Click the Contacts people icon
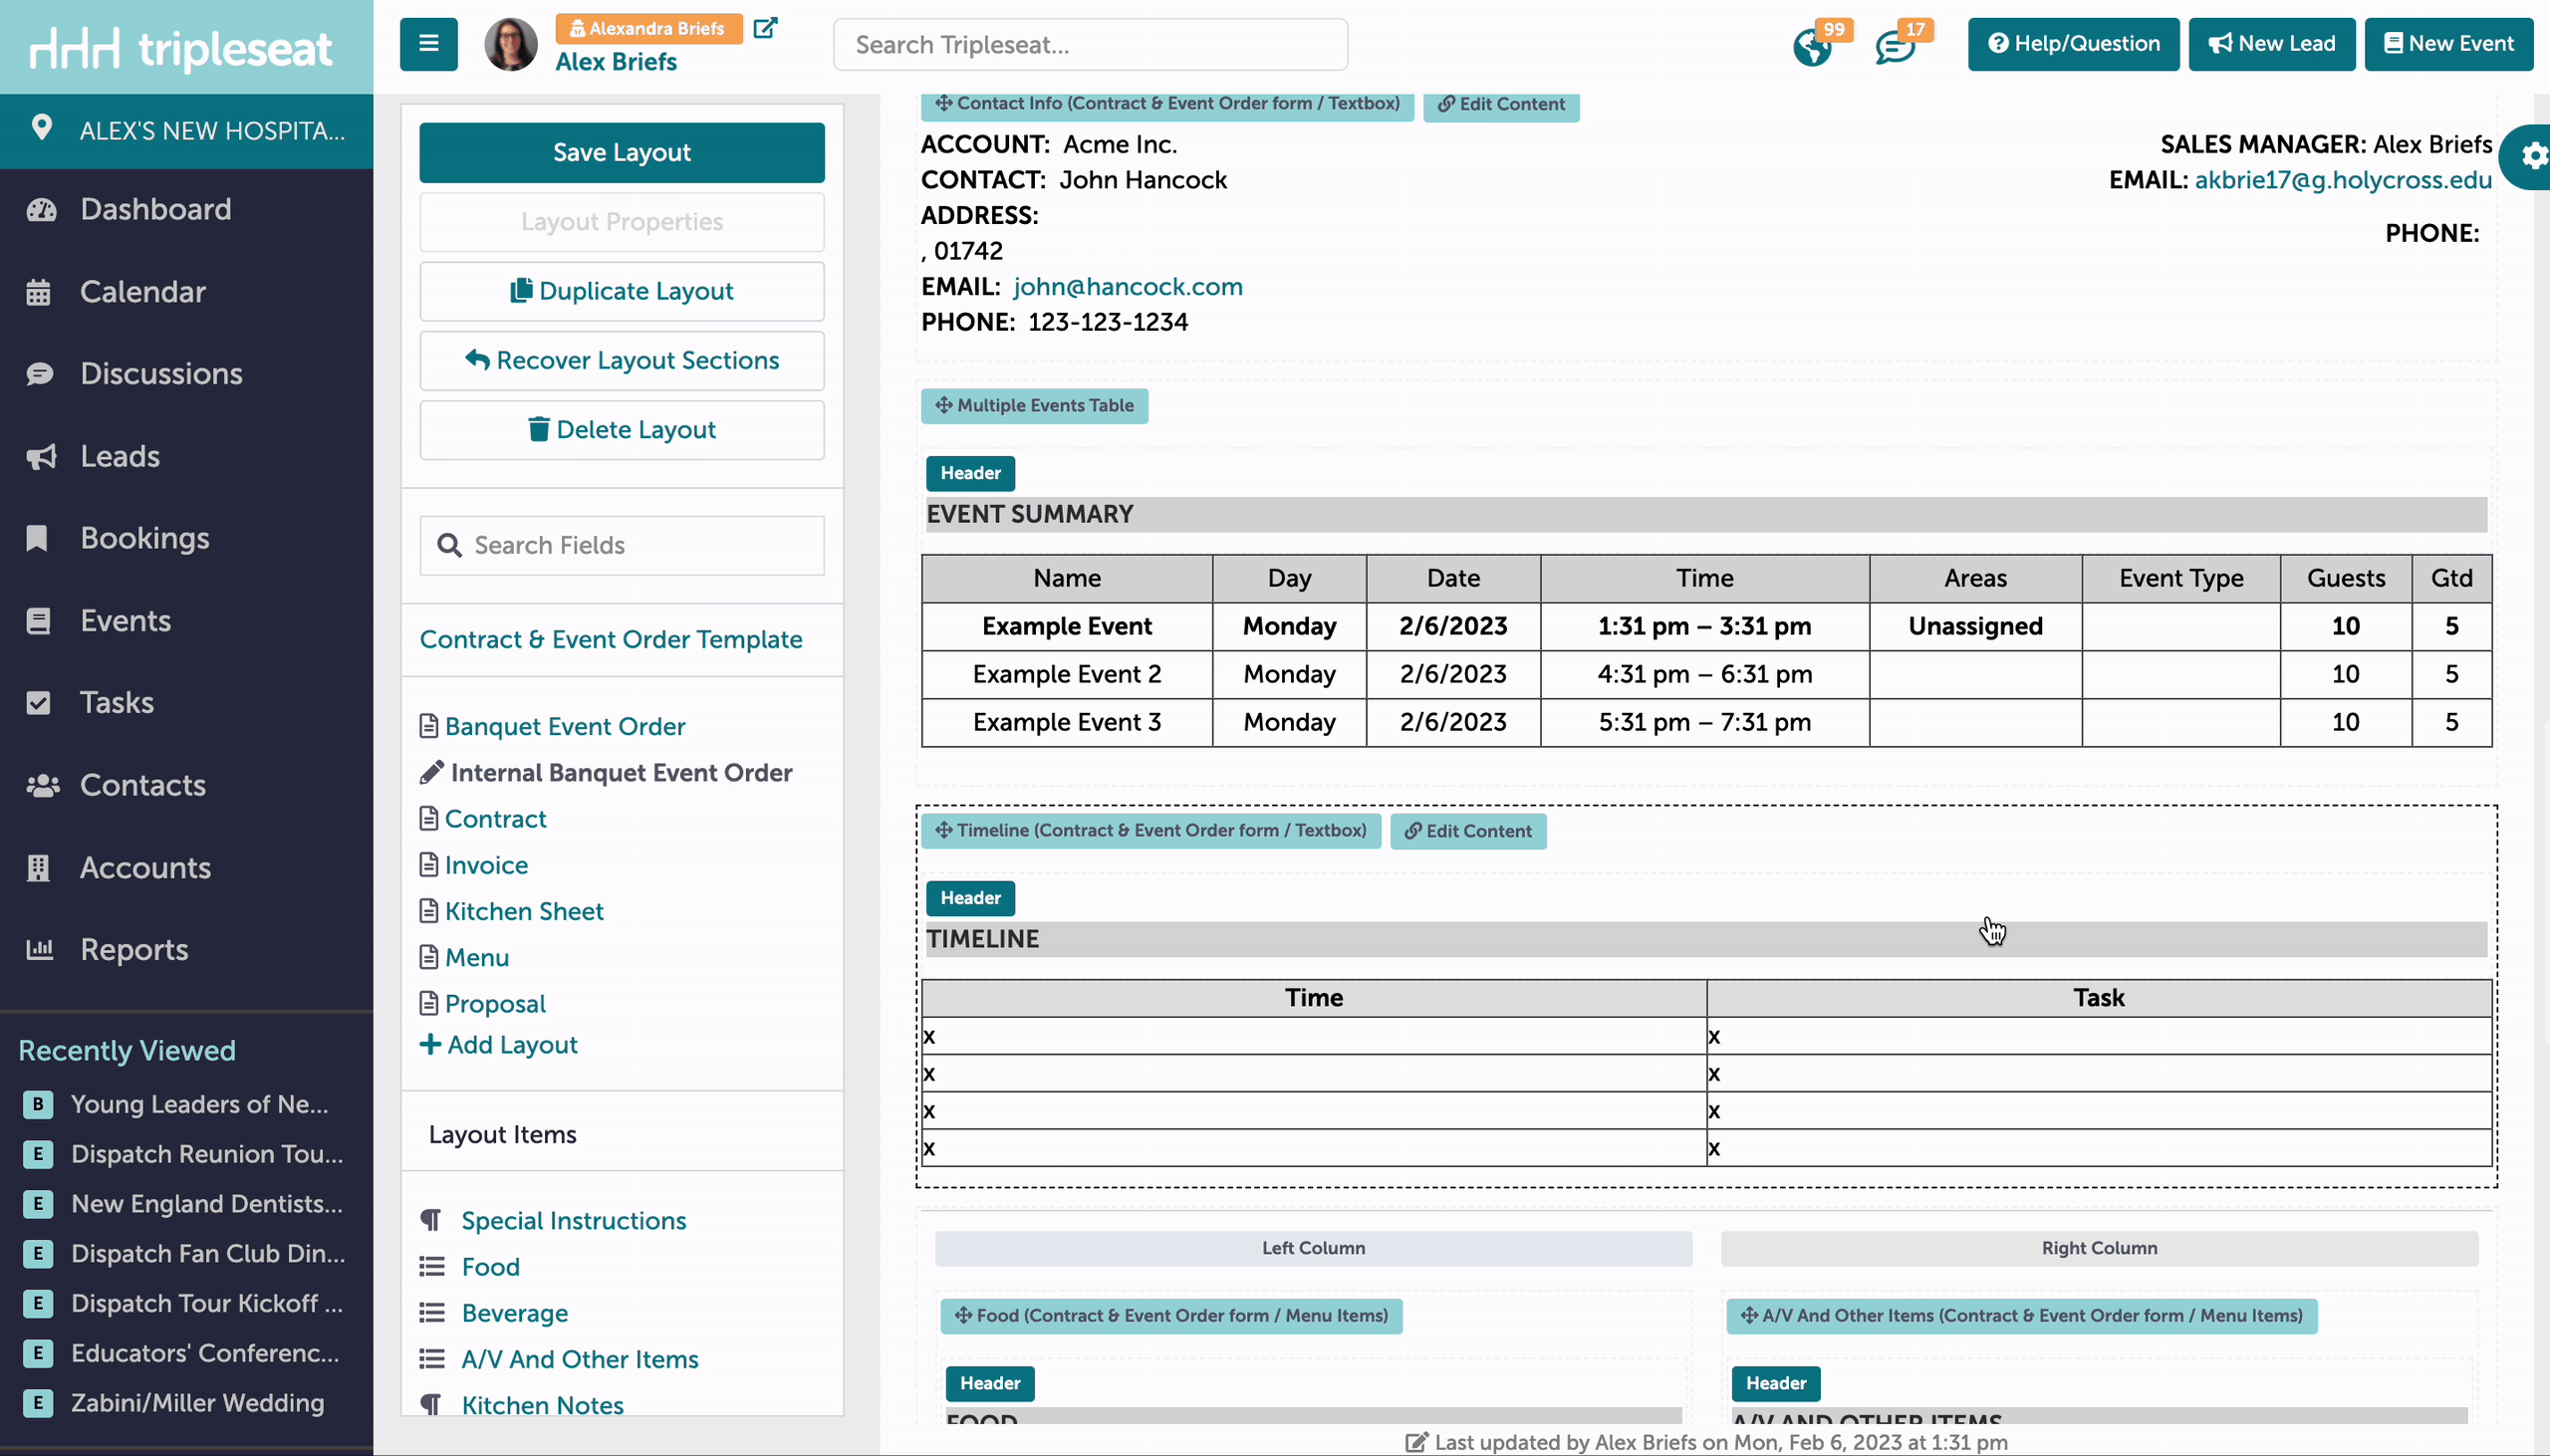The height and width of the screenshot is (1456, 2550). coord(42,786)
